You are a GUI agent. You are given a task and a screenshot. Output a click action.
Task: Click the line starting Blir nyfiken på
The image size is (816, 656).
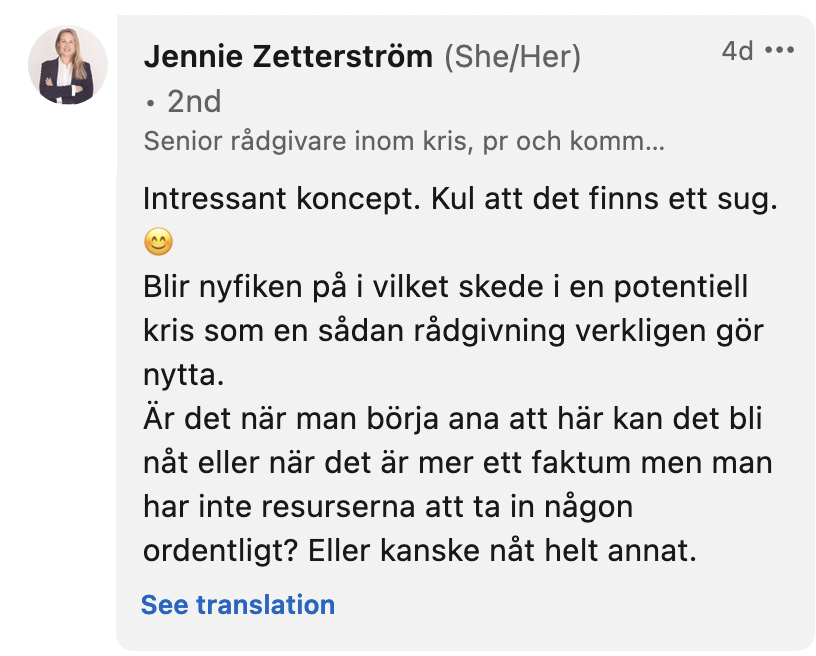click(x=445, y=287)
